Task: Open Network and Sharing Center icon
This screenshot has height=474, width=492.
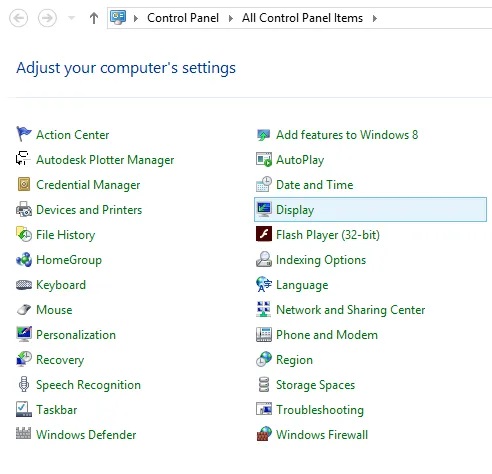Action: [x=264, y=309]
